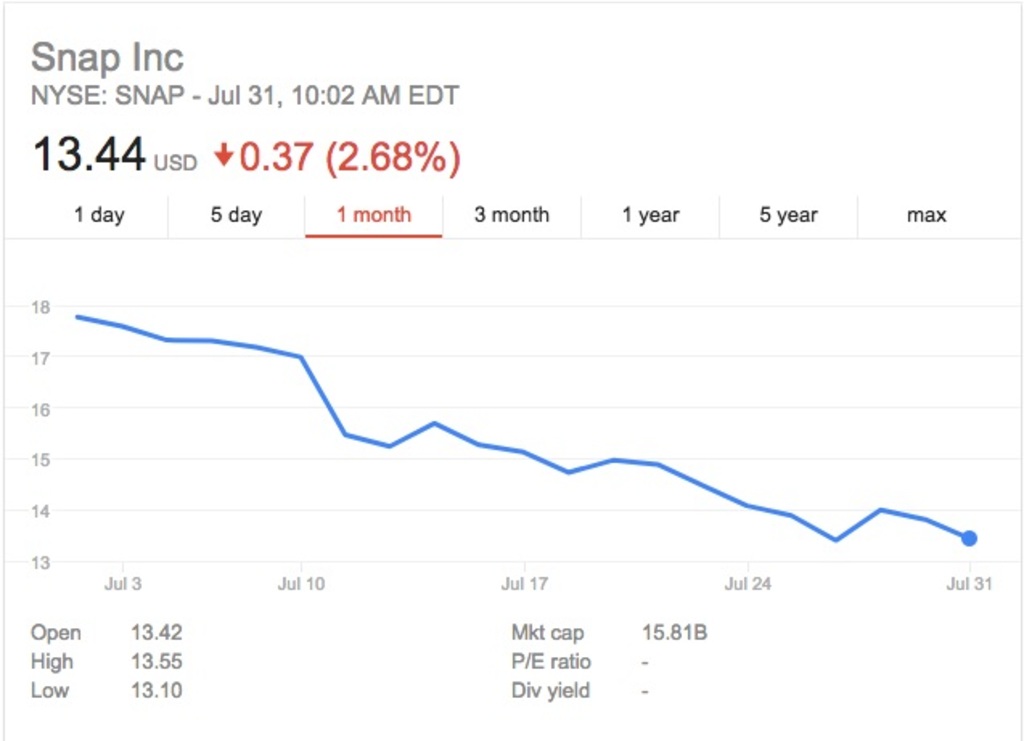
Task: Click the Low value 13.10
Action: pyautogui.click(x=160, y=690)
